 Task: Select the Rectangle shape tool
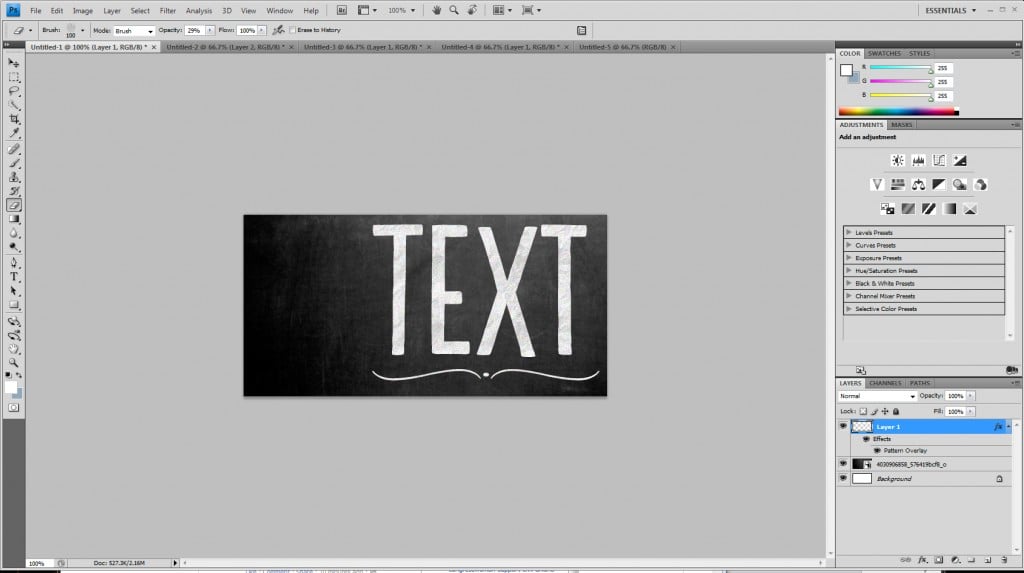pyautogui.click(x=14, y=305)
